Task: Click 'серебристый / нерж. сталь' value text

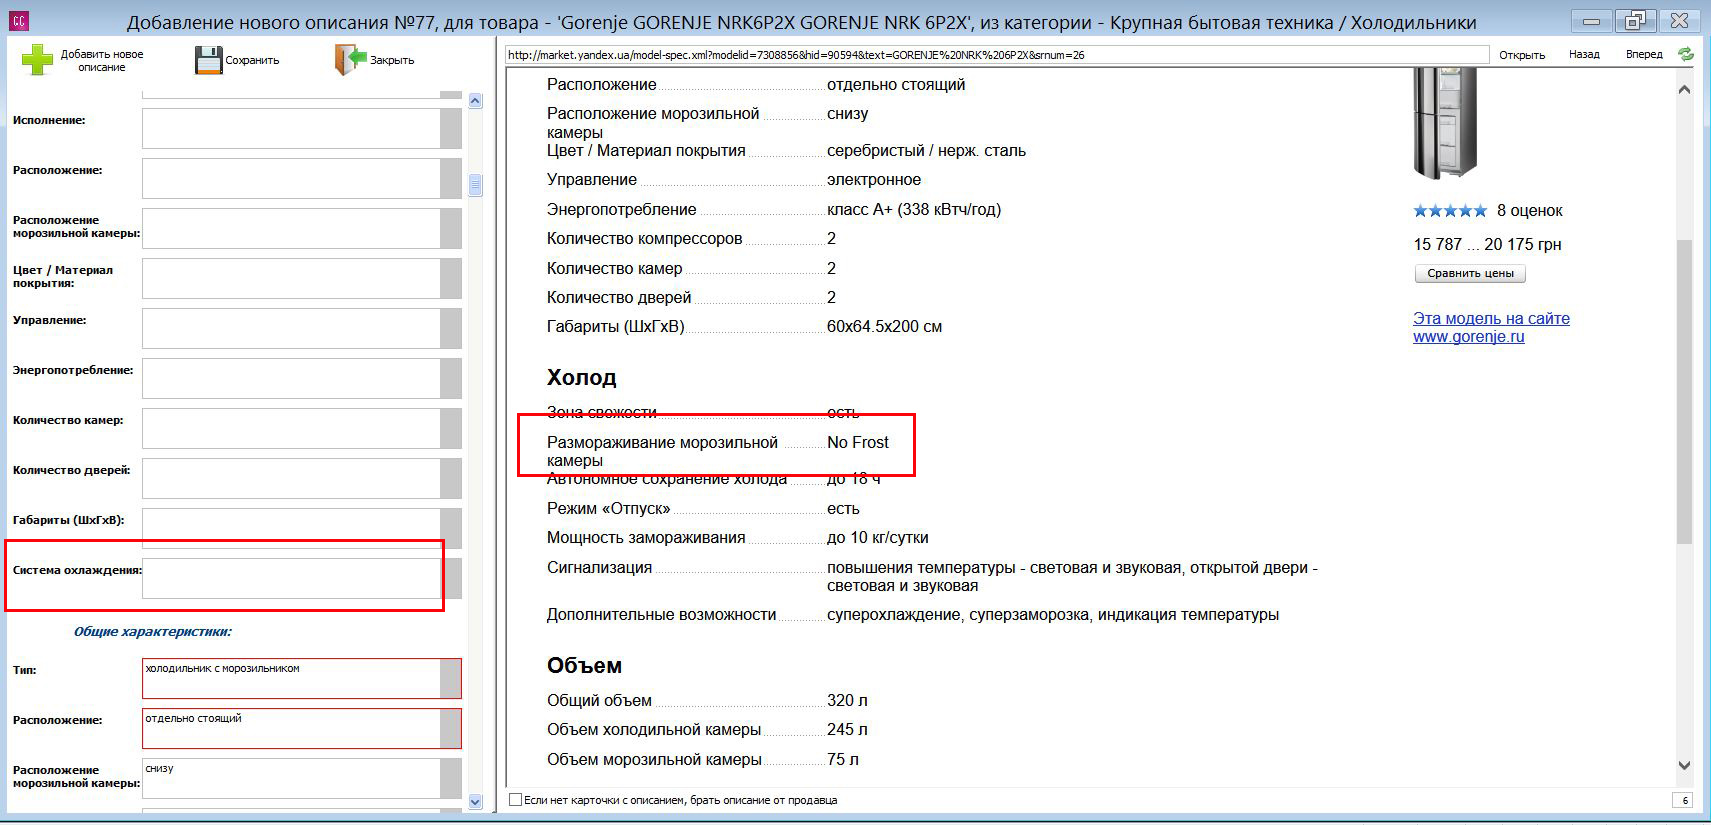Action: point(926,151)
